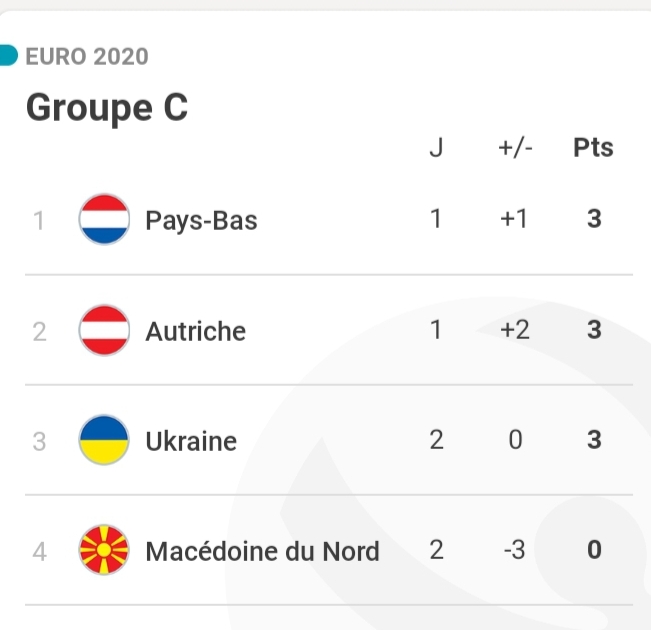Select the Ukraine team name
The width and height of the screenshot is (651, 630).
pyautogui.click(x=191, y=441)
